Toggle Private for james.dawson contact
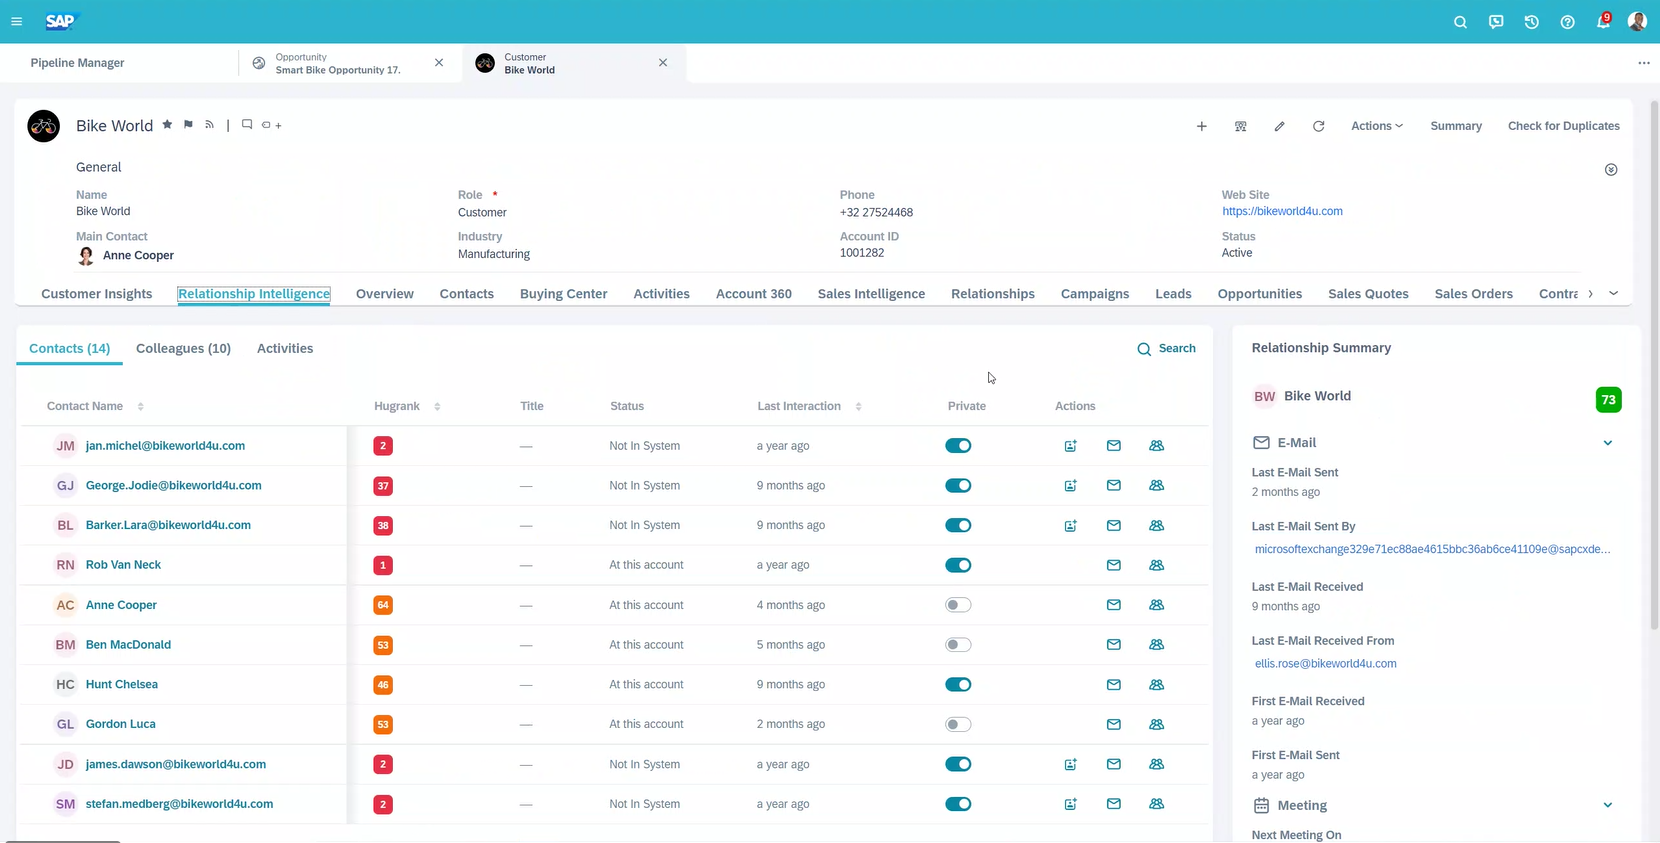Screen dimensions: 1660x843 click(958, 764)
